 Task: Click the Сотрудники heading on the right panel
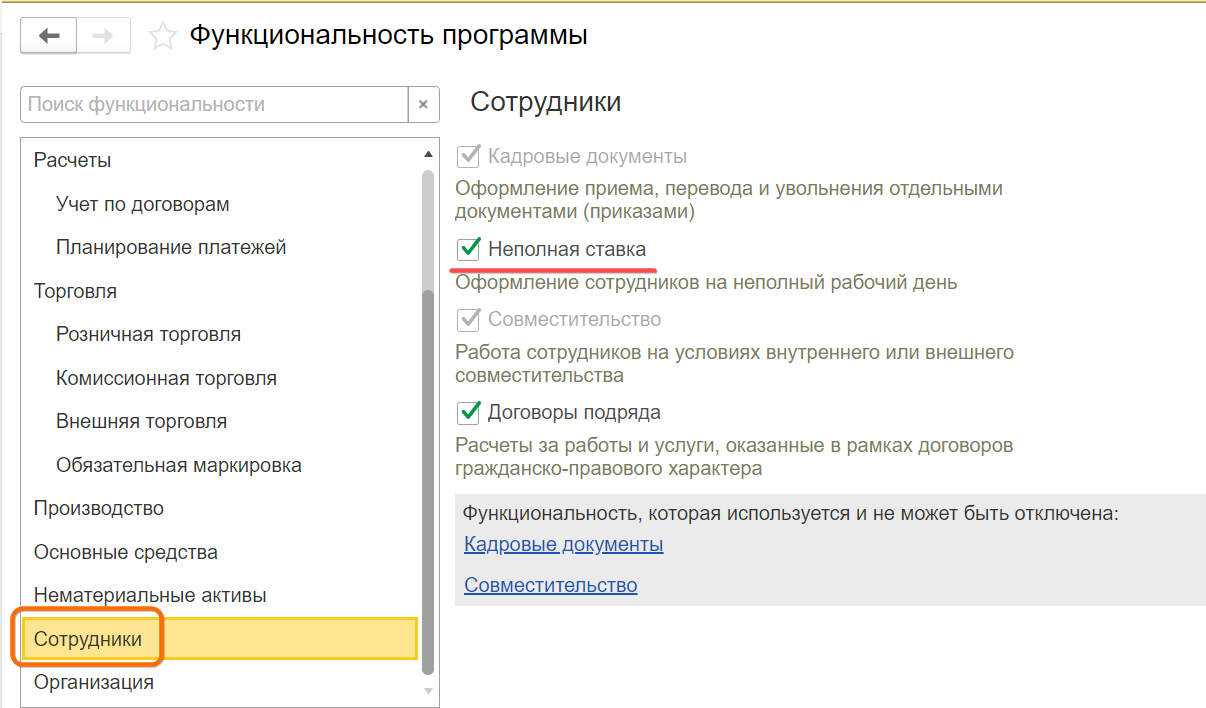[546, 102]
